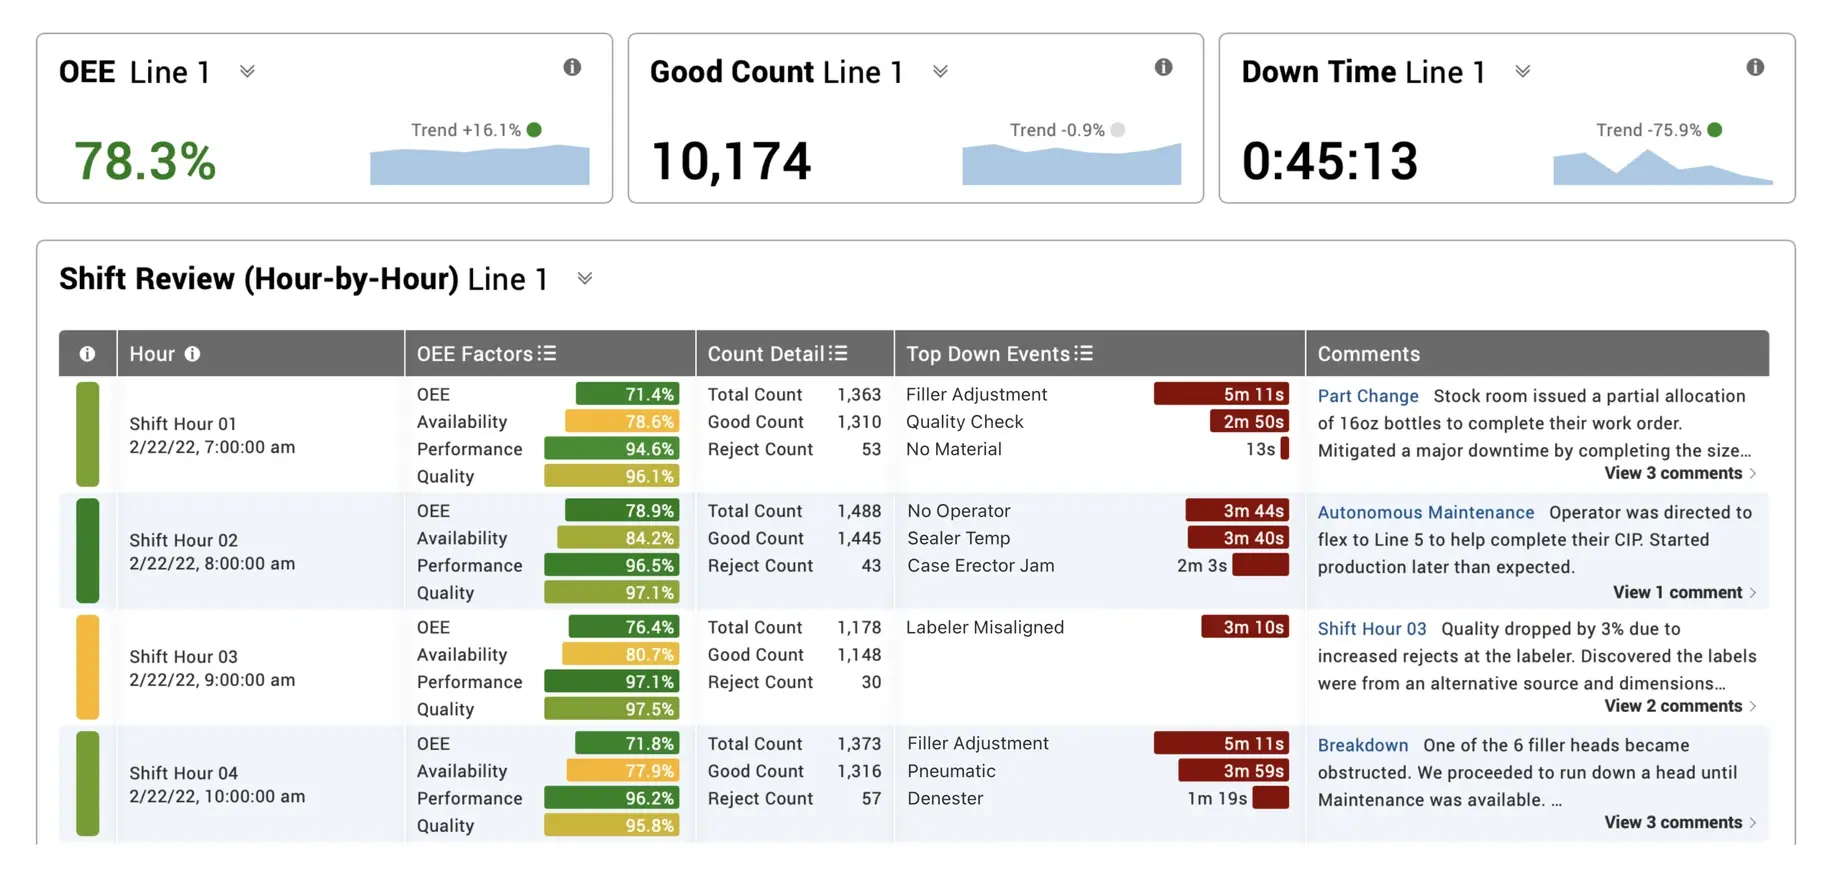
Task: Click the Breakdown comment link
Action: [x=1362, y=745]
